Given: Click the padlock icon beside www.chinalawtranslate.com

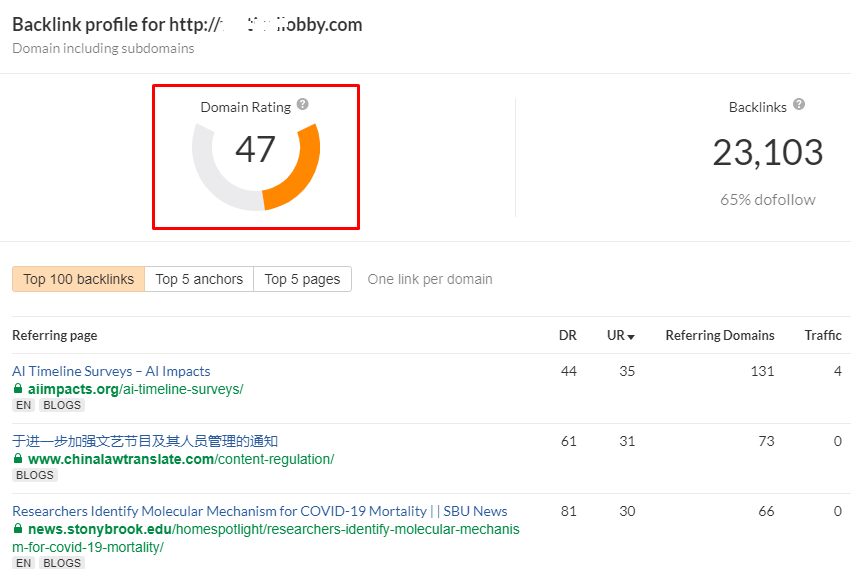Looking at the screenshot, I should [18, 459].
